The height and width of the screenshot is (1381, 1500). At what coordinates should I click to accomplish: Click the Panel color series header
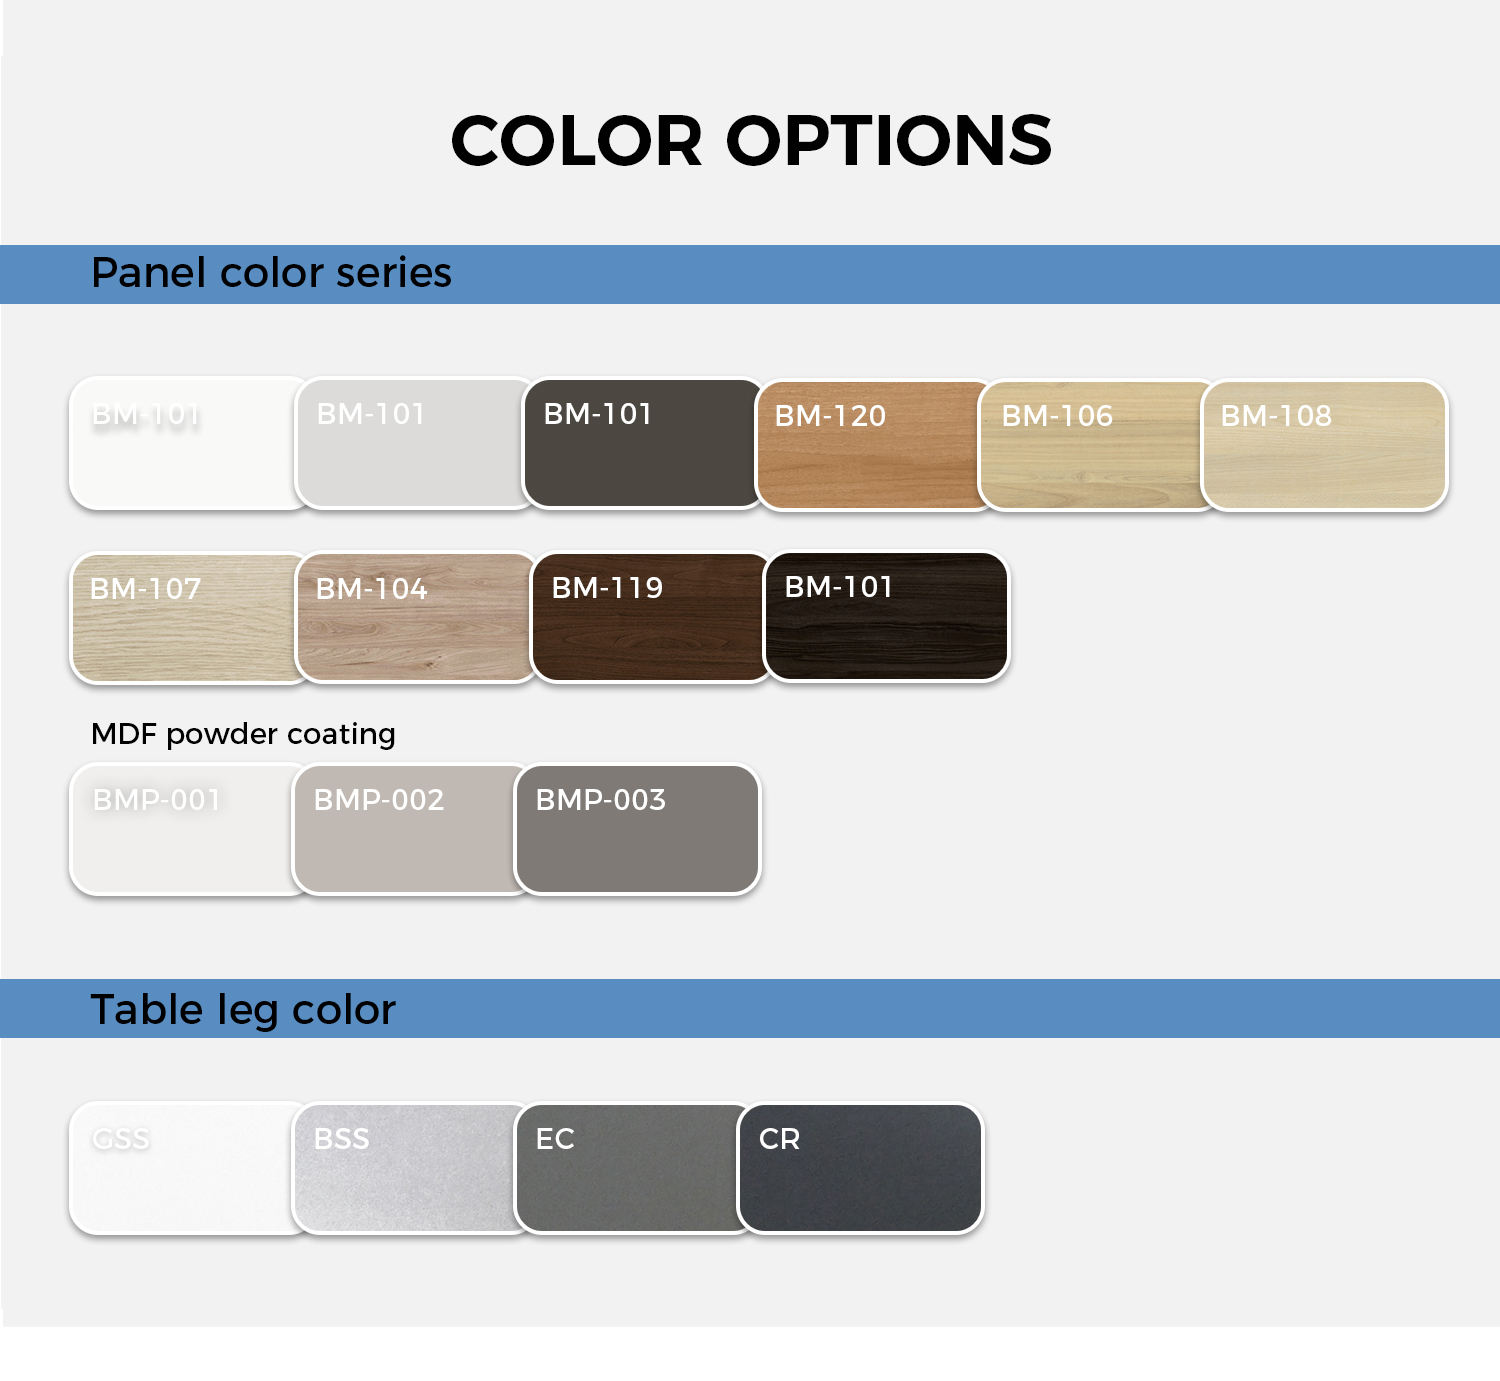click(271, 273)
